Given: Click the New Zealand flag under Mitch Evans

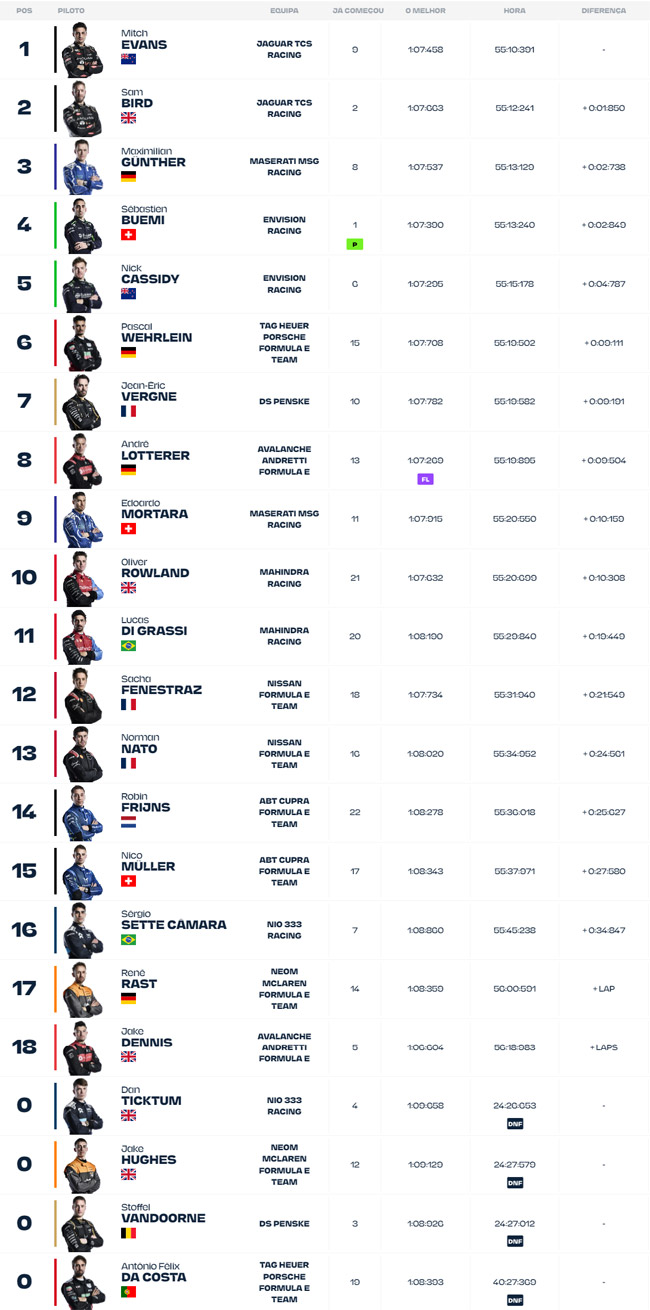Looking at the screenshot, I should pos(128,59).
